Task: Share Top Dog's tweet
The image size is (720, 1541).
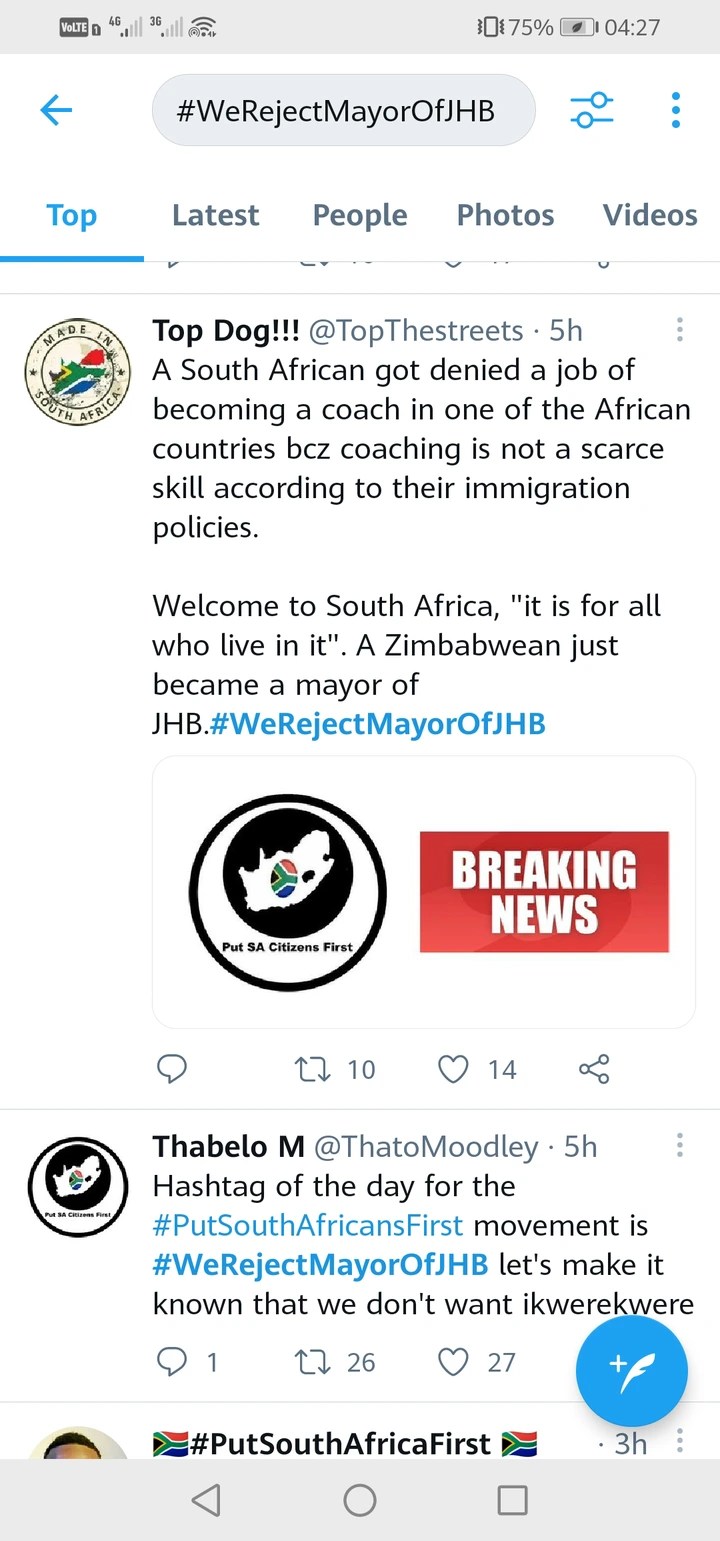Action: click(594, 1069)
